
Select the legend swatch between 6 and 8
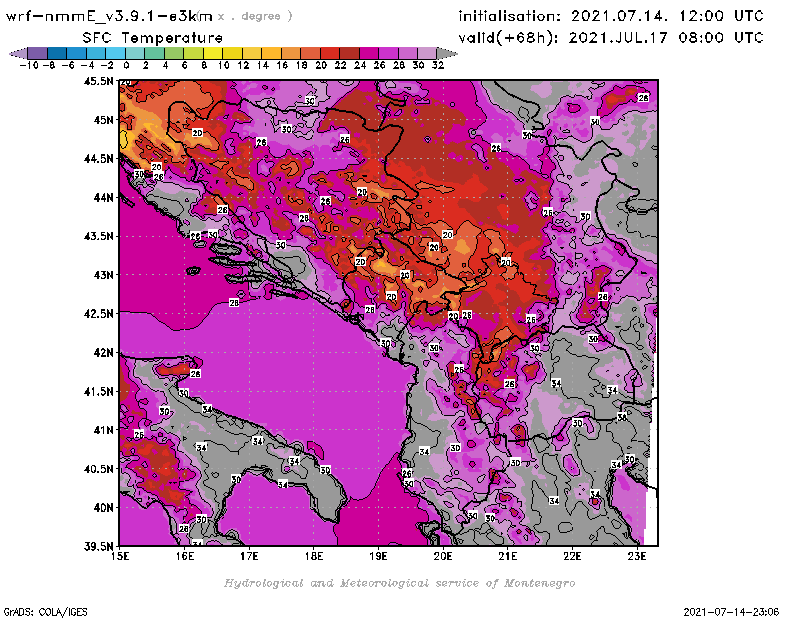point(193,53)
